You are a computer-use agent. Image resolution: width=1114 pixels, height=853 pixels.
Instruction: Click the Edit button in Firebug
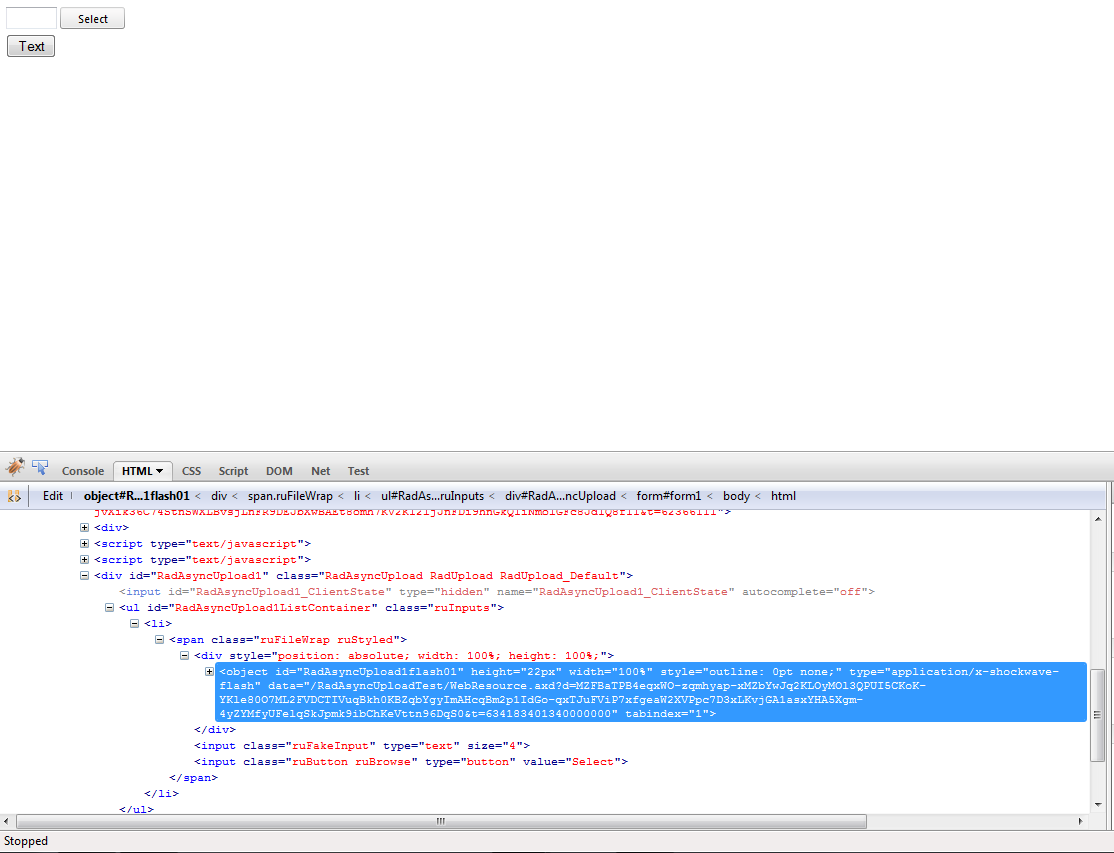(53, 496)
